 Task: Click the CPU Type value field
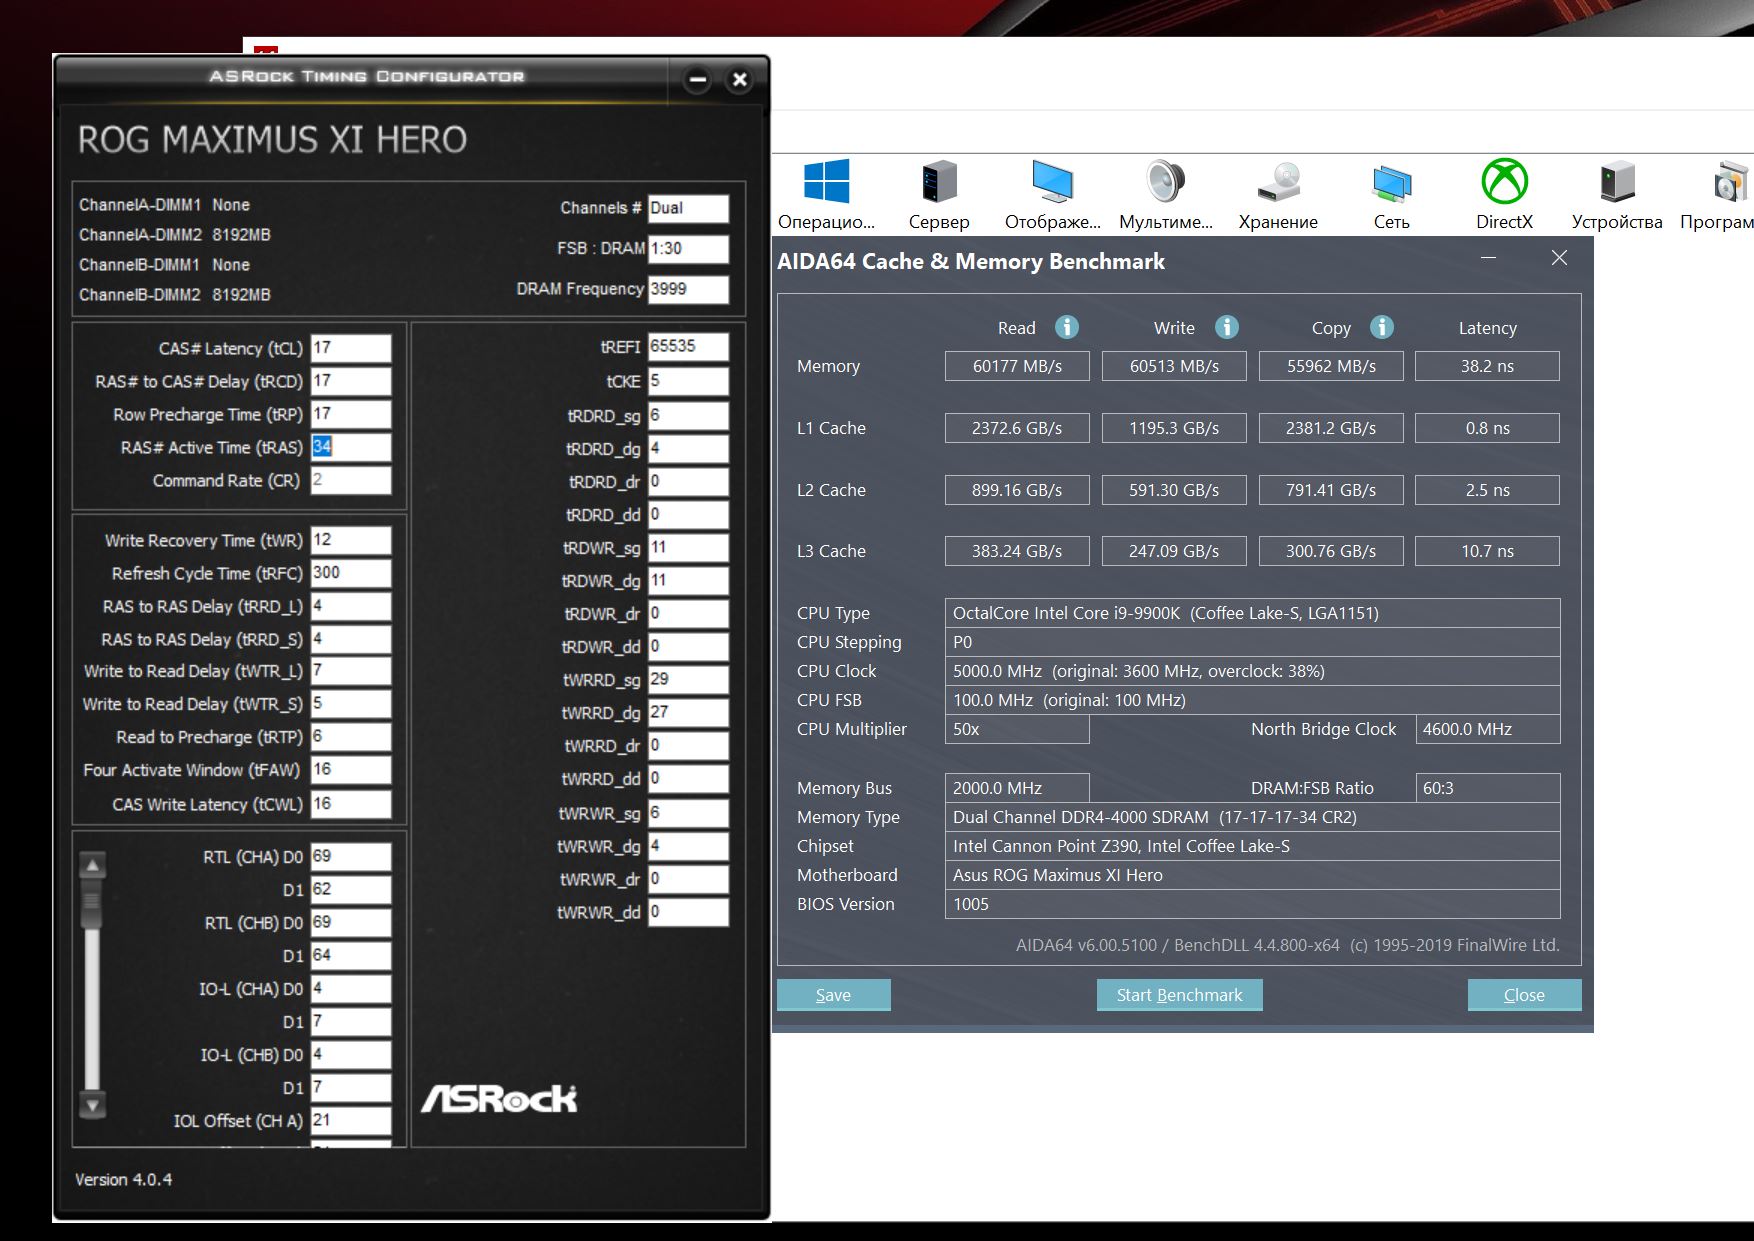pos(1252,613)
